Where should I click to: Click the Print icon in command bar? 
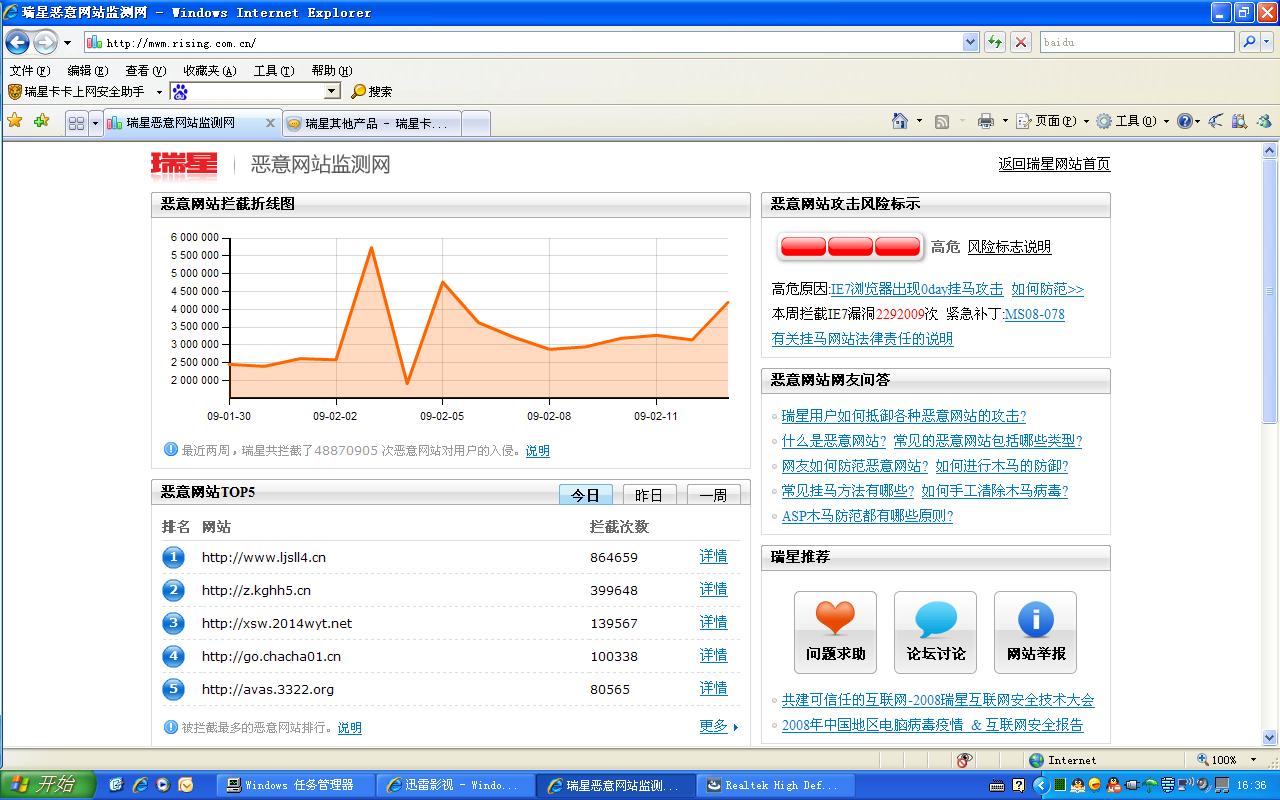[x=986, y=121]
